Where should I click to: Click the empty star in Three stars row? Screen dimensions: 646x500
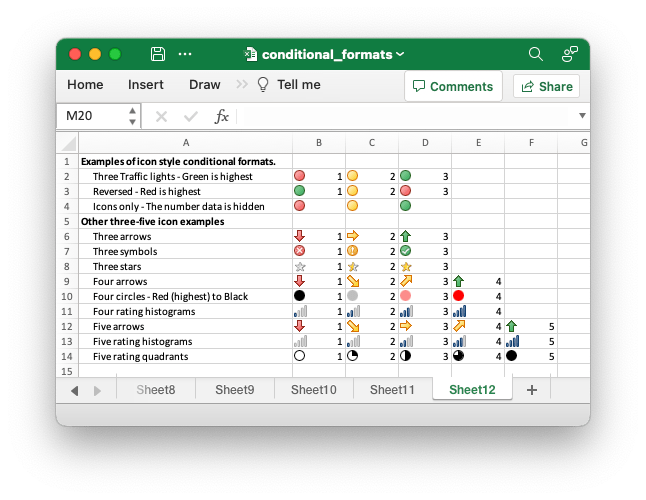300,266
